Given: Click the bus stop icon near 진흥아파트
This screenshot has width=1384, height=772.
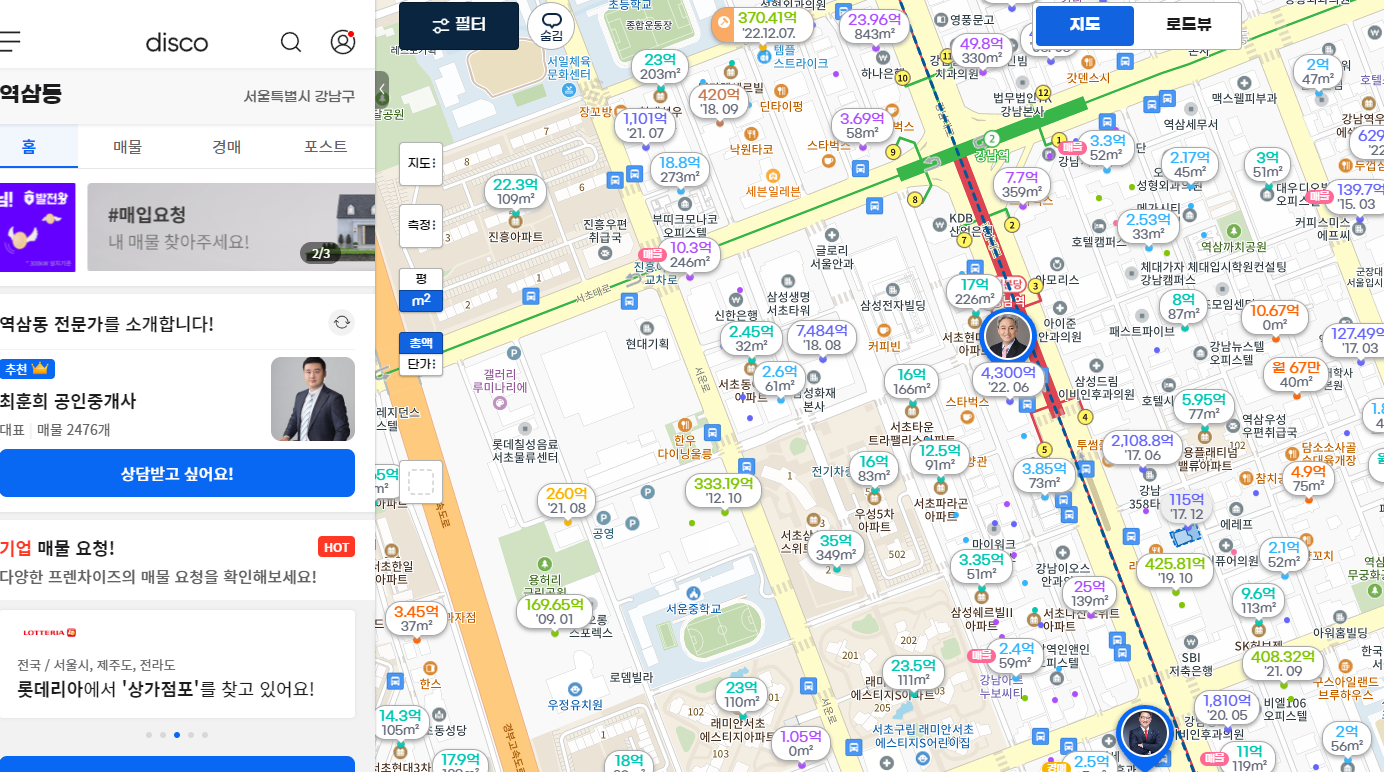Looking at the screenshot, I should (531, 297).
